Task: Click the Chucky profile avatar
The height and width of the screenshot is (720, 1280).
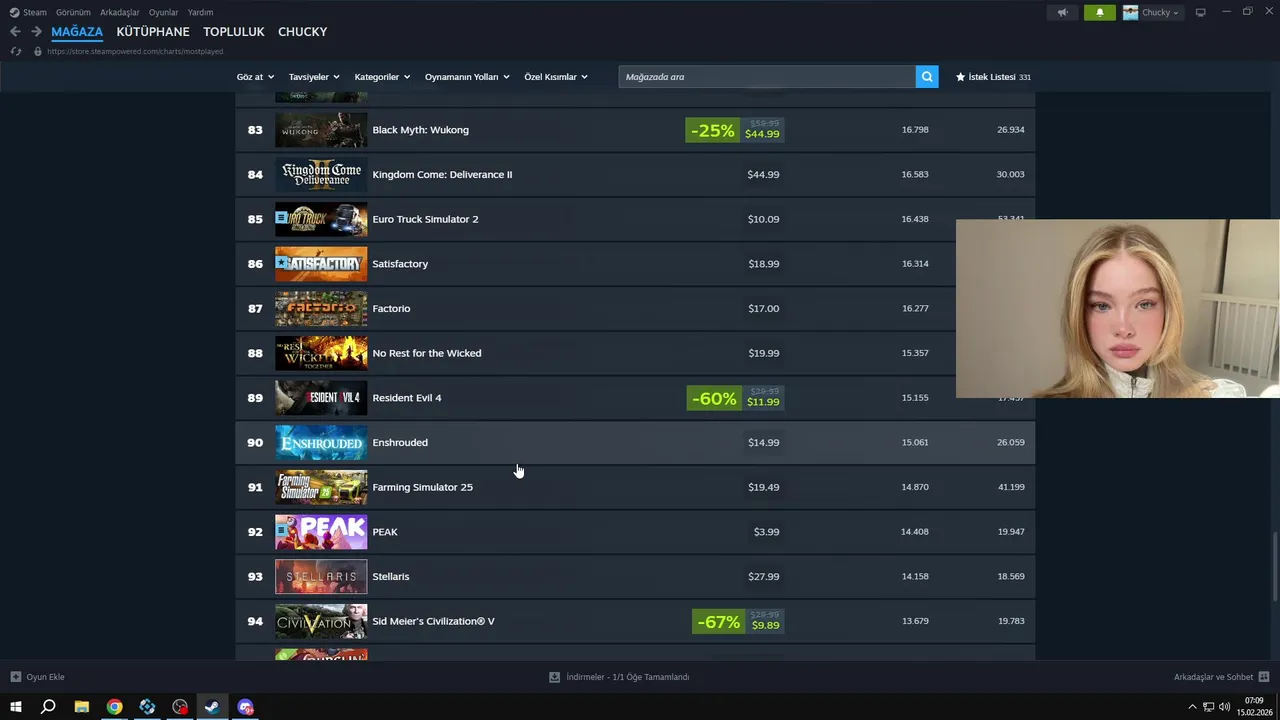Action: click(x=1130, y=12)
